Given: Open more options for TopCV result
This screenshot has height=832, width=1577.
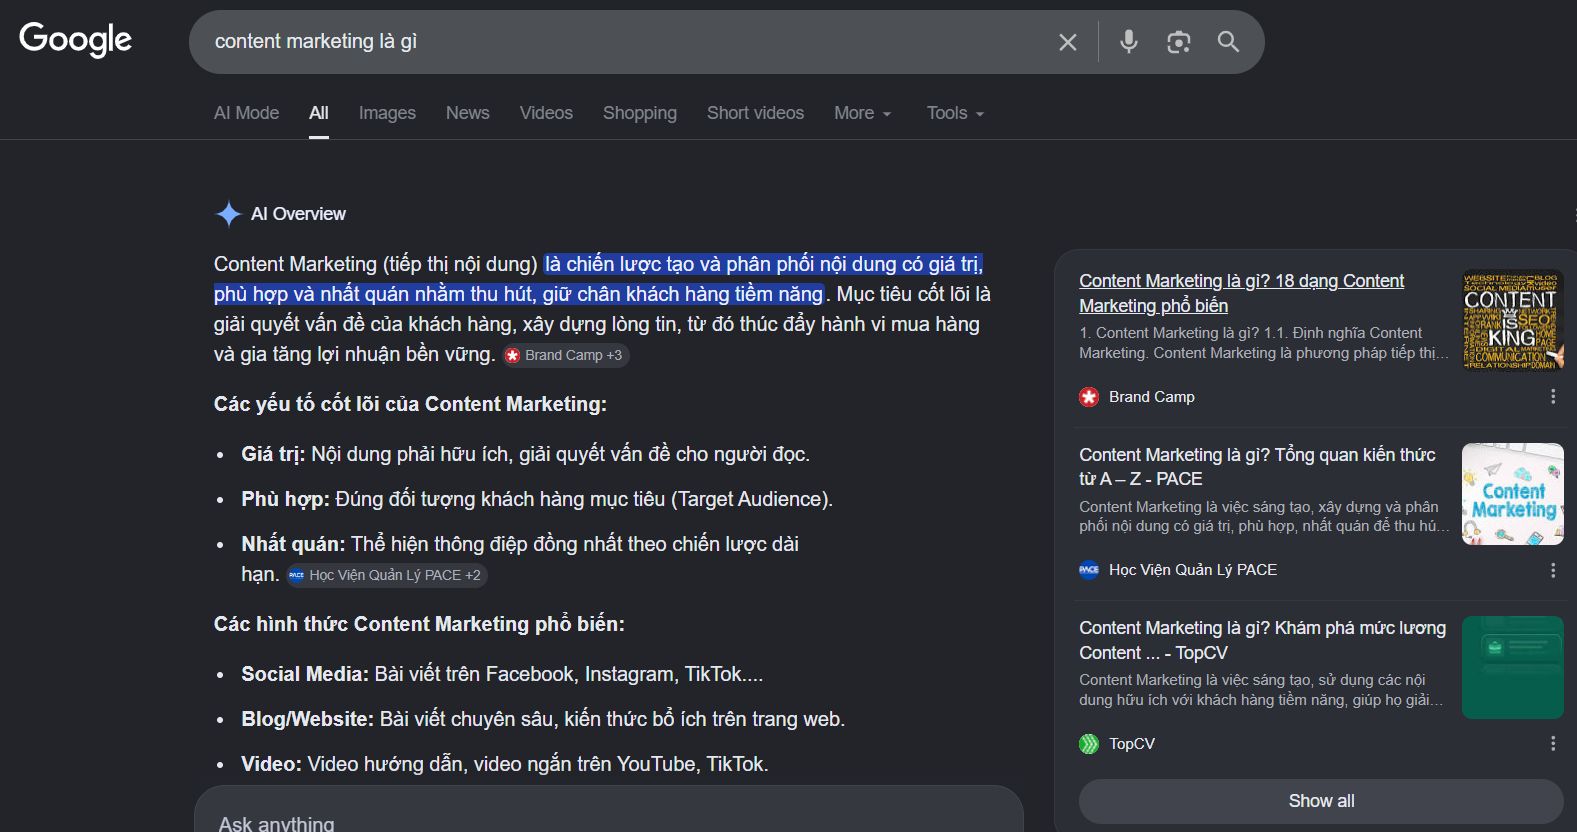Looking at the screenshot, I should [x=1553, y=744].
